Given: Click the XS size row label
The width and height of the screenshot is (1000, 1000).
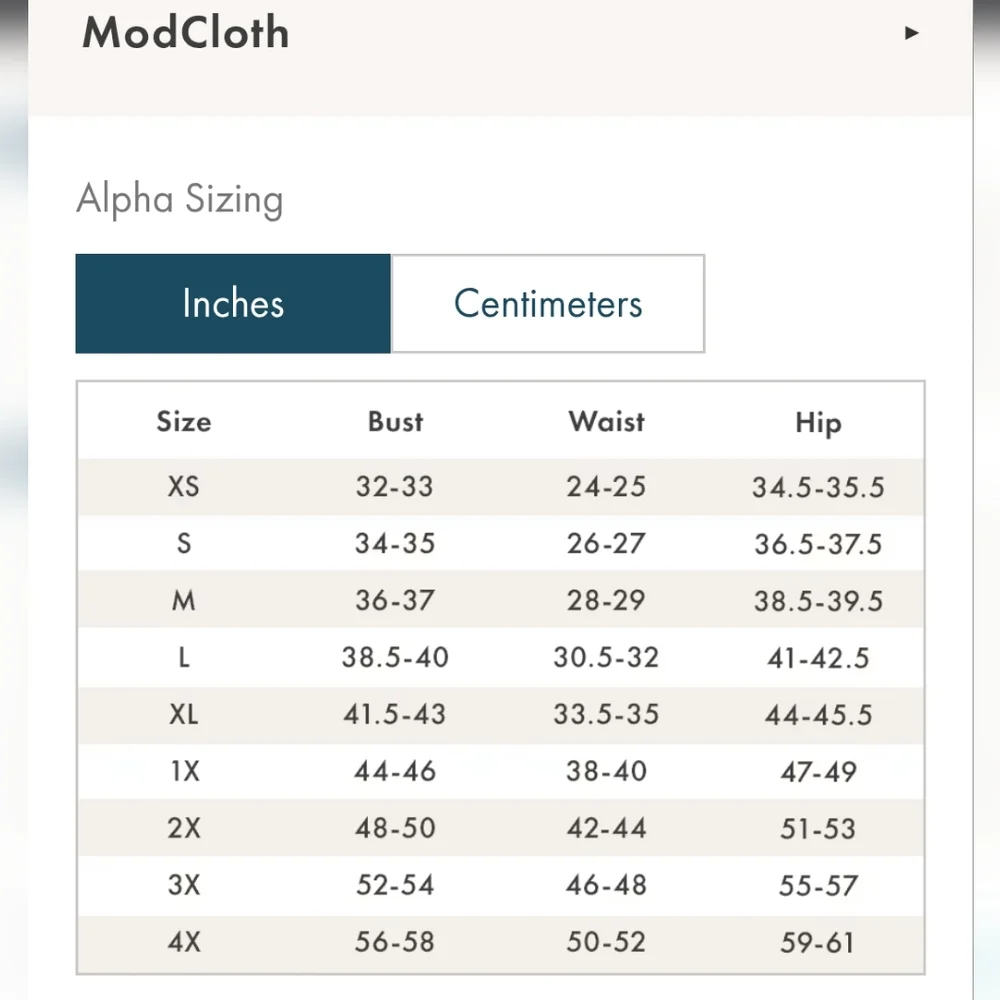Looking at the screenshot, I should (184, 487).
